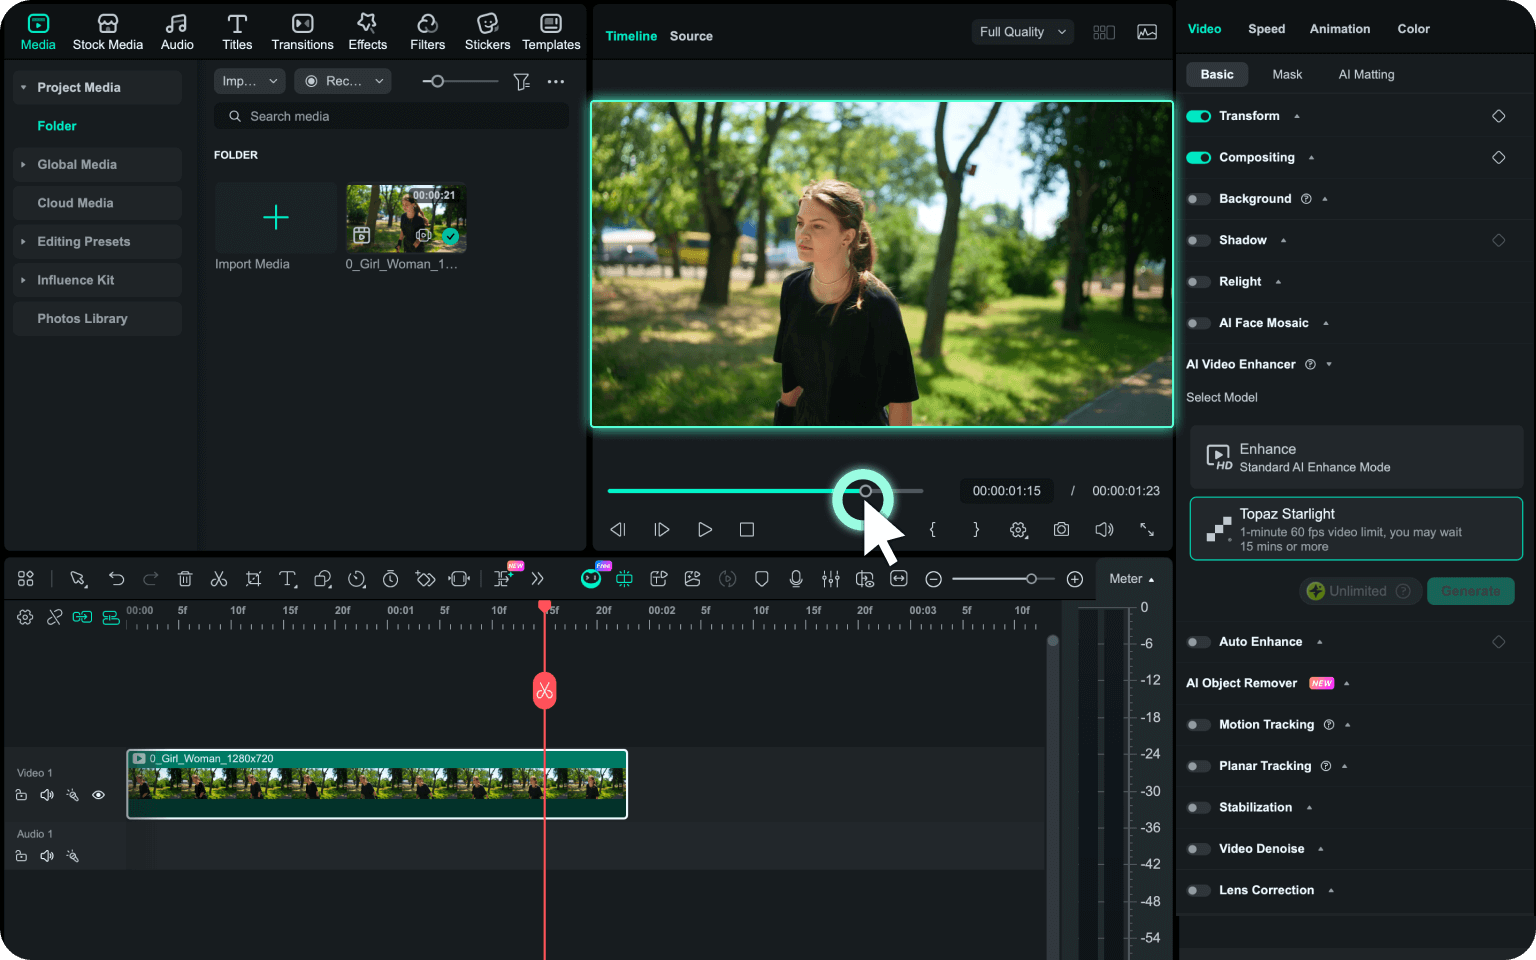Screen dimensions: 1536x960
Task: Enable Motion Tracking
Action: pyautogui.click(x=1198, y=724)
